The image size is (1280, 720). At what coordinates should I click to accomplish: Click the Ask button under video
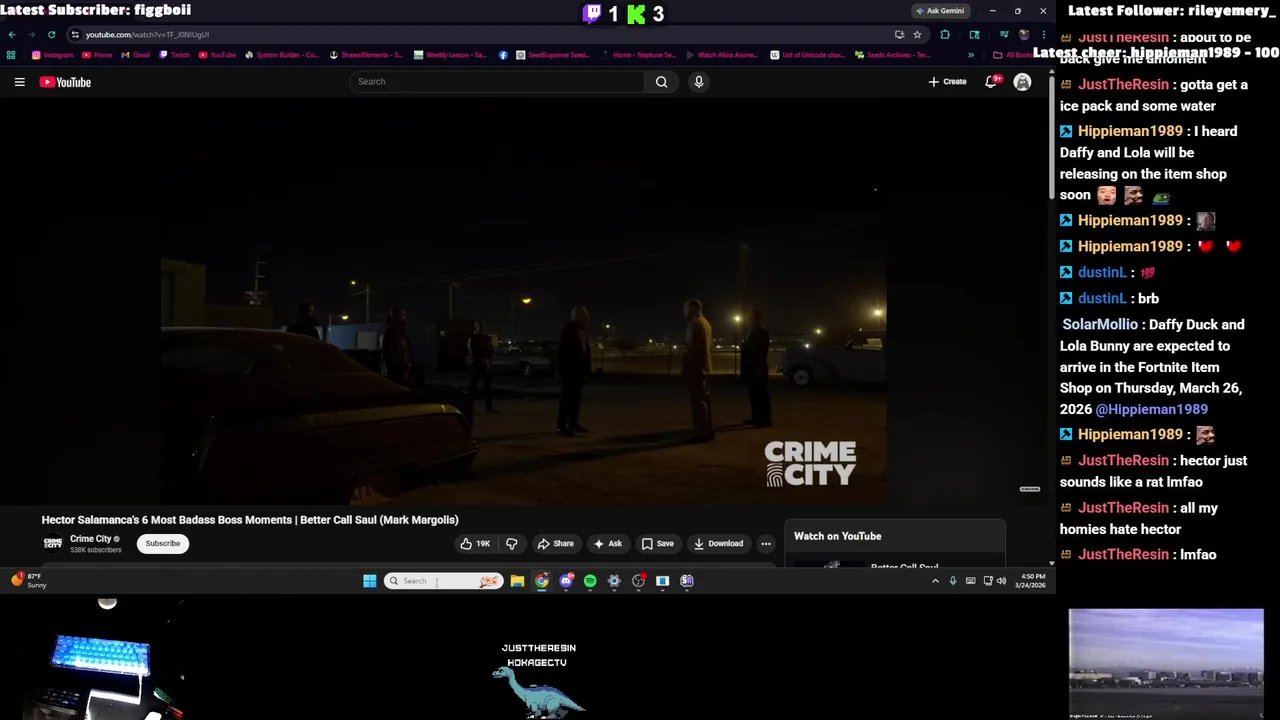(x=608, y=544)
